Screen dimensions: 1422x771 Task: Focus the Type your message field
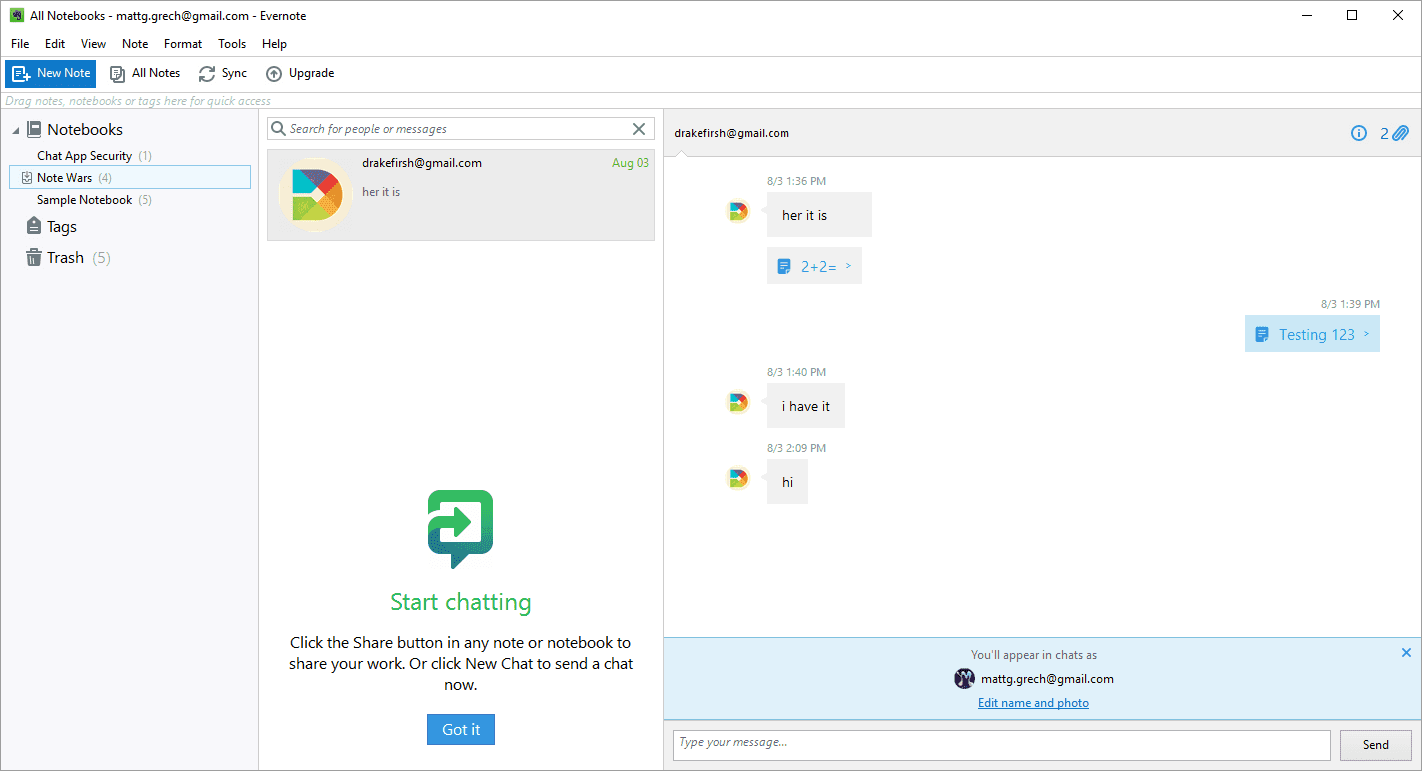[1001, 744]
